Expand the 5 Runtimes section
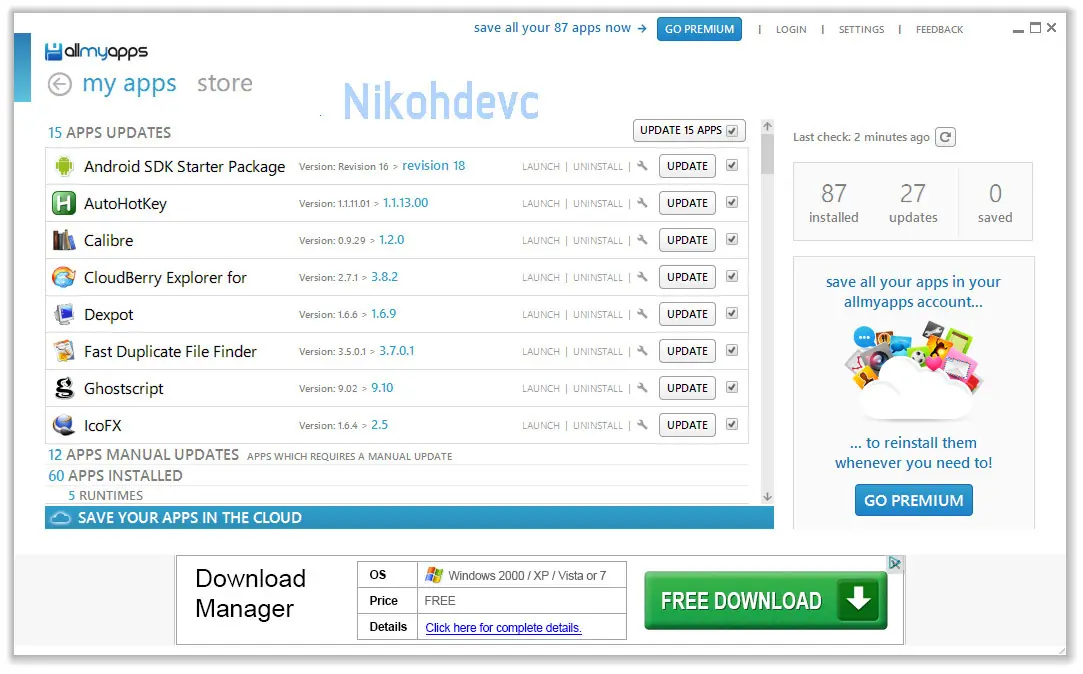The image size is (1083, 674). [x=106, y=496]
